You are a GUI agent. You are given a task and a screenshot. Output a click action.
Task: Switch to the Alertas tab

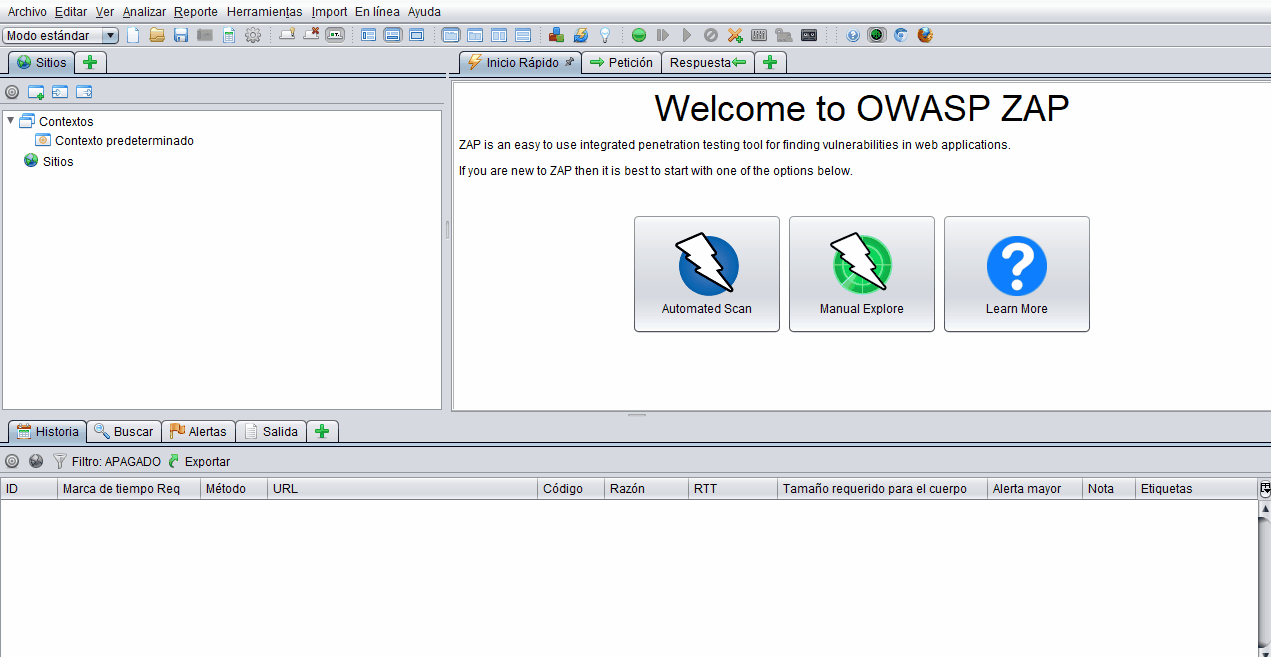198,431
